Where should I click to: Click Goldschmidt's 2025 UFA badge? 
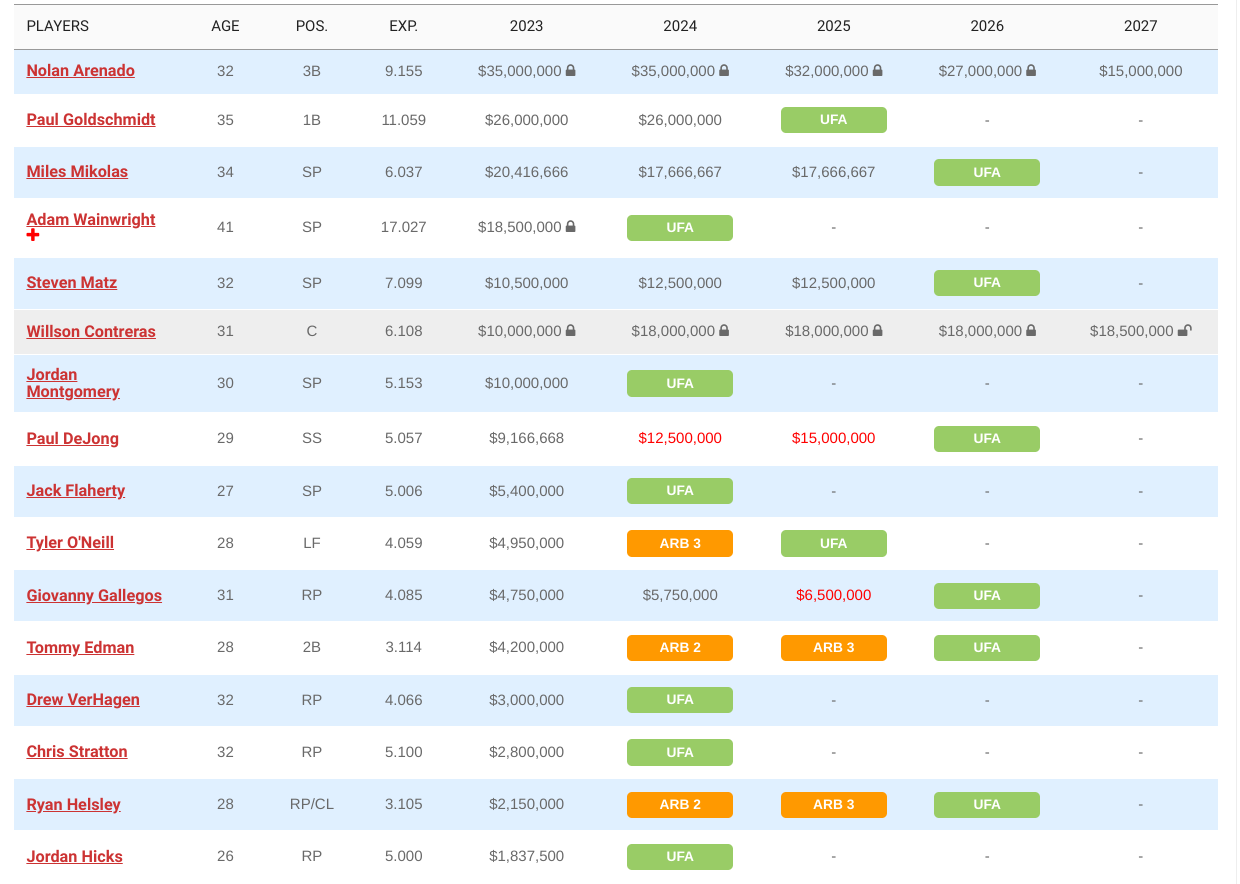coord(834,120)
